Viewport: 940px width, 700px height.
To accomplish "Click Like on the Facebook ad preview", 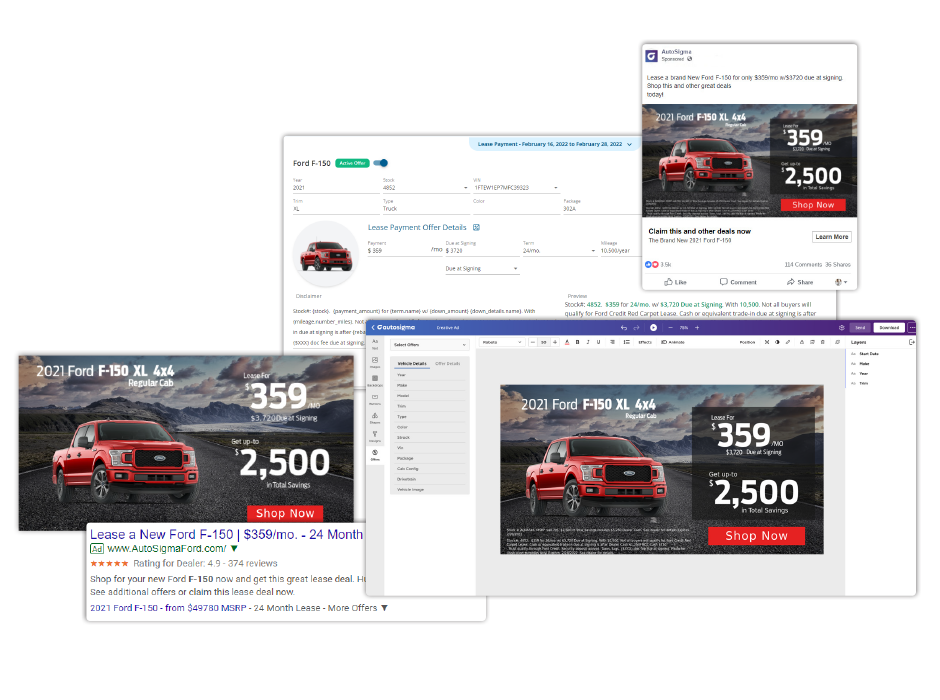I will (675, 282).
